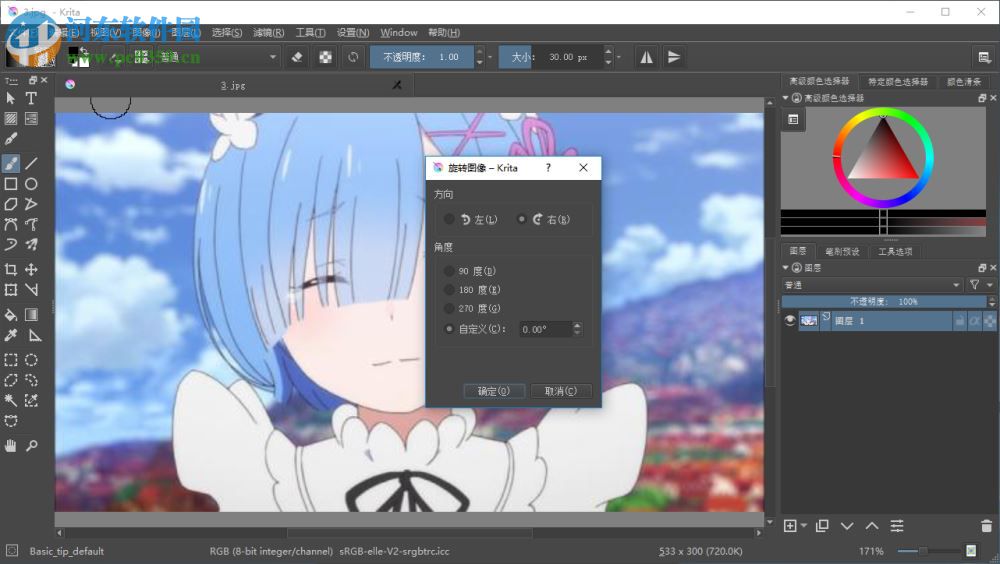Toggle preserve alpha checker icon
Screen dimensions: 1000x564
(x=325, y=57)
